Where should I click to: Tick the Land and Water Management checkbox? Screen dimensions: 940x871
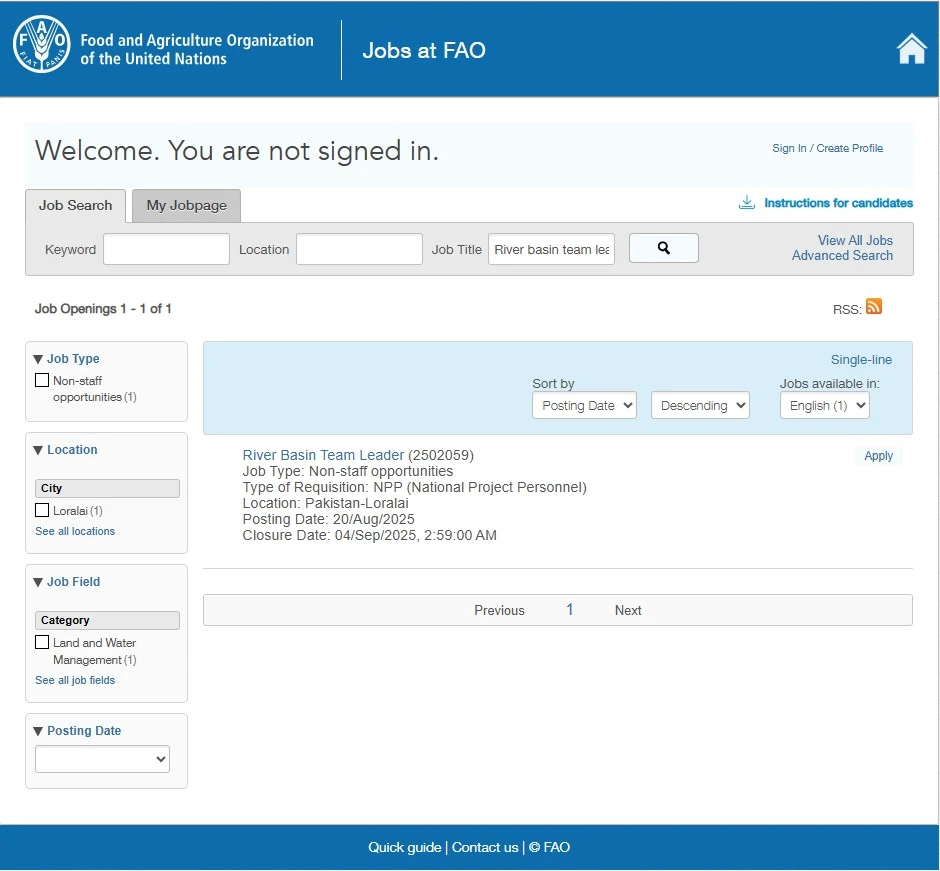[42, 642]
